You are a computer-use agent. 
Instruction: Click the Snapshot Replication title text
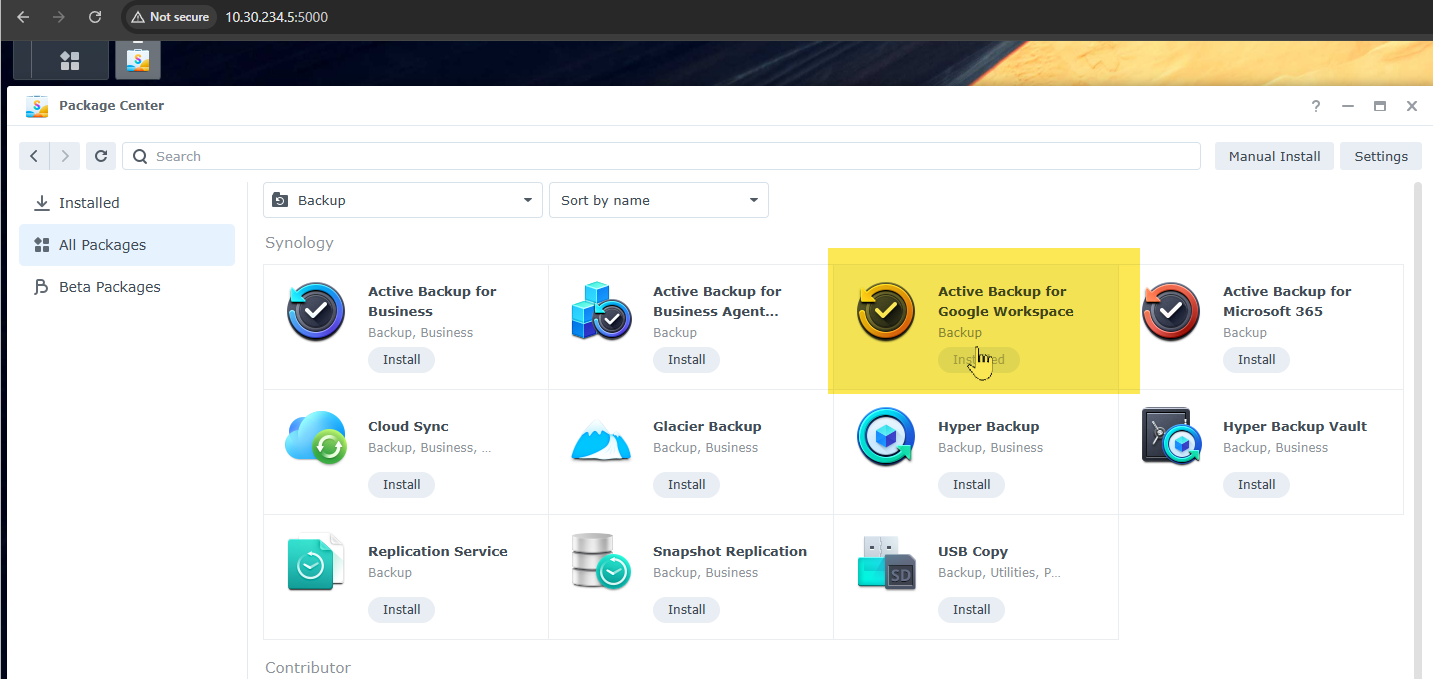tap(730, 551)
